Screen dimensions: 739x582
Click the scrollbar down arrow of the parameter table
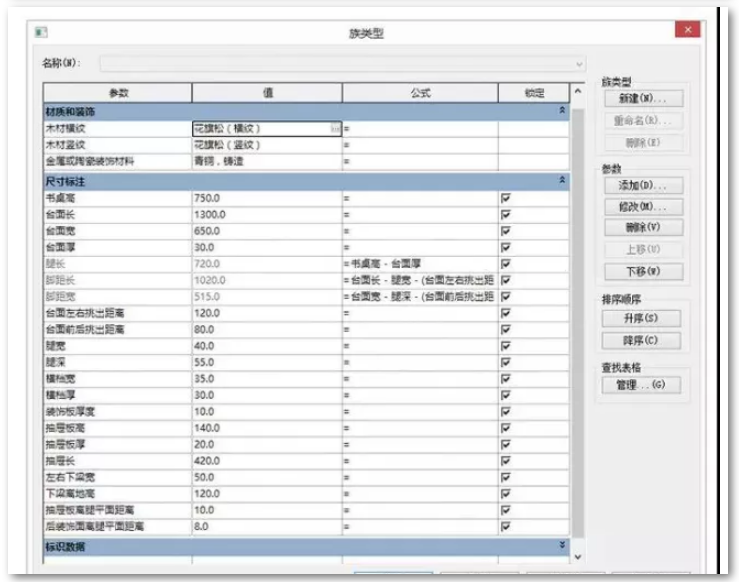578,557
